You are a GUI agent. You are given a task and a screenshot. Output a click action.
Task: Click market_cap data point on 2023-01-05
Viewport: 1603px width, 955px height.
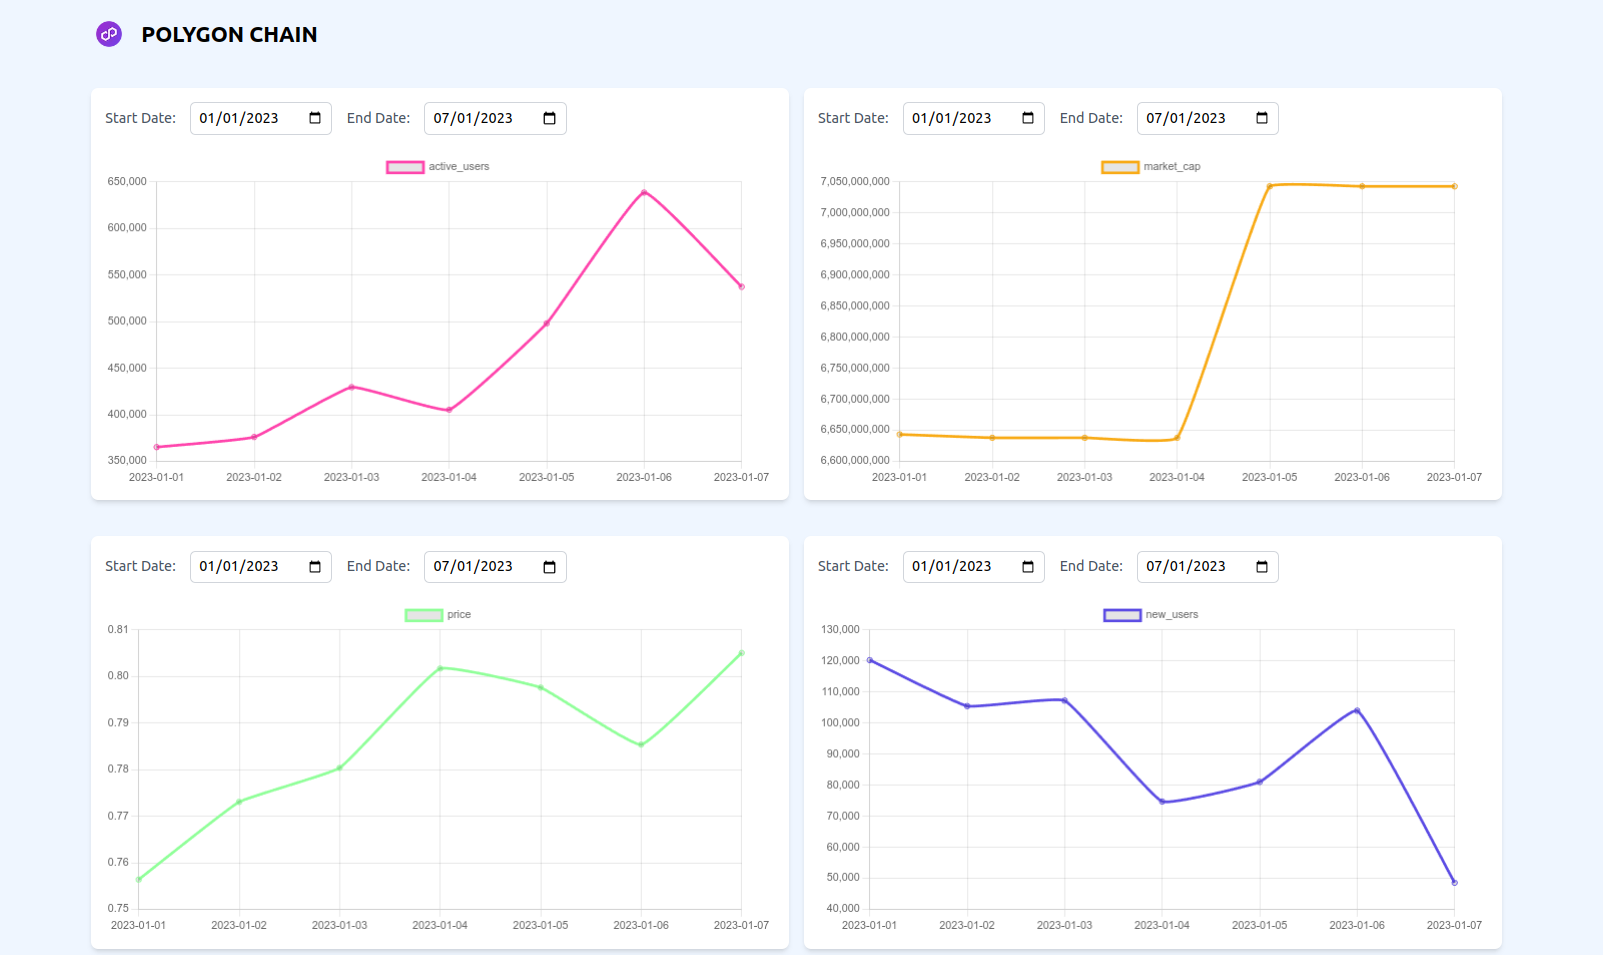pyautogui.click(x=1270, y=186)
